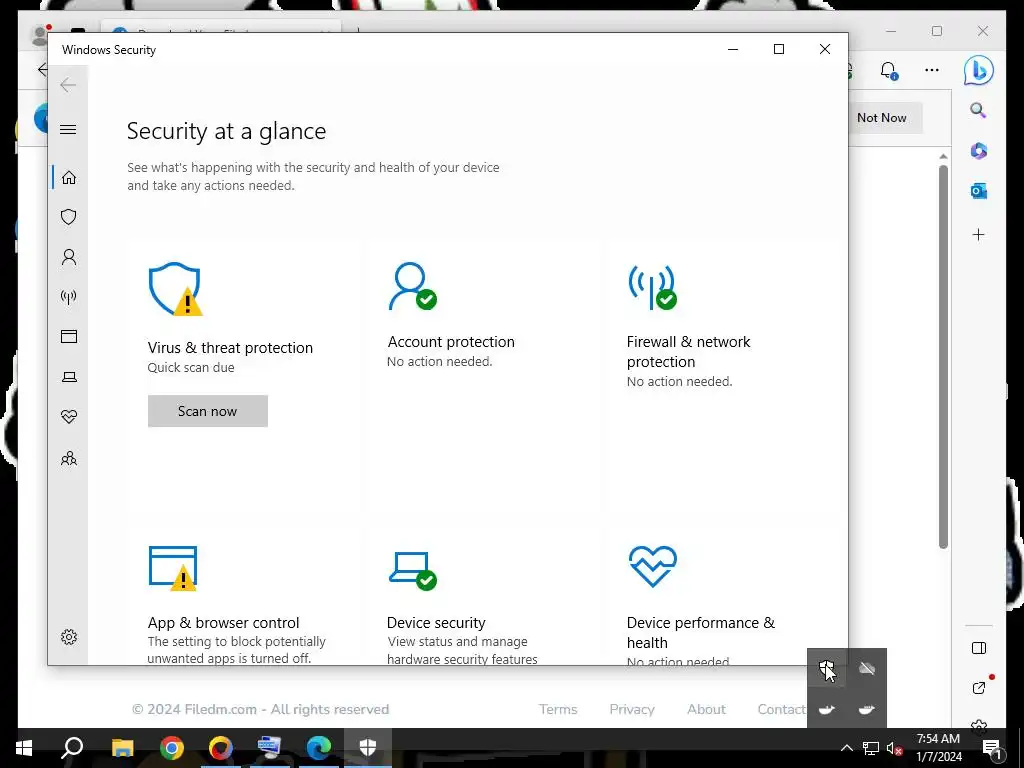Click the Edge page vertical scrollbar

click(x=943, y=356)
